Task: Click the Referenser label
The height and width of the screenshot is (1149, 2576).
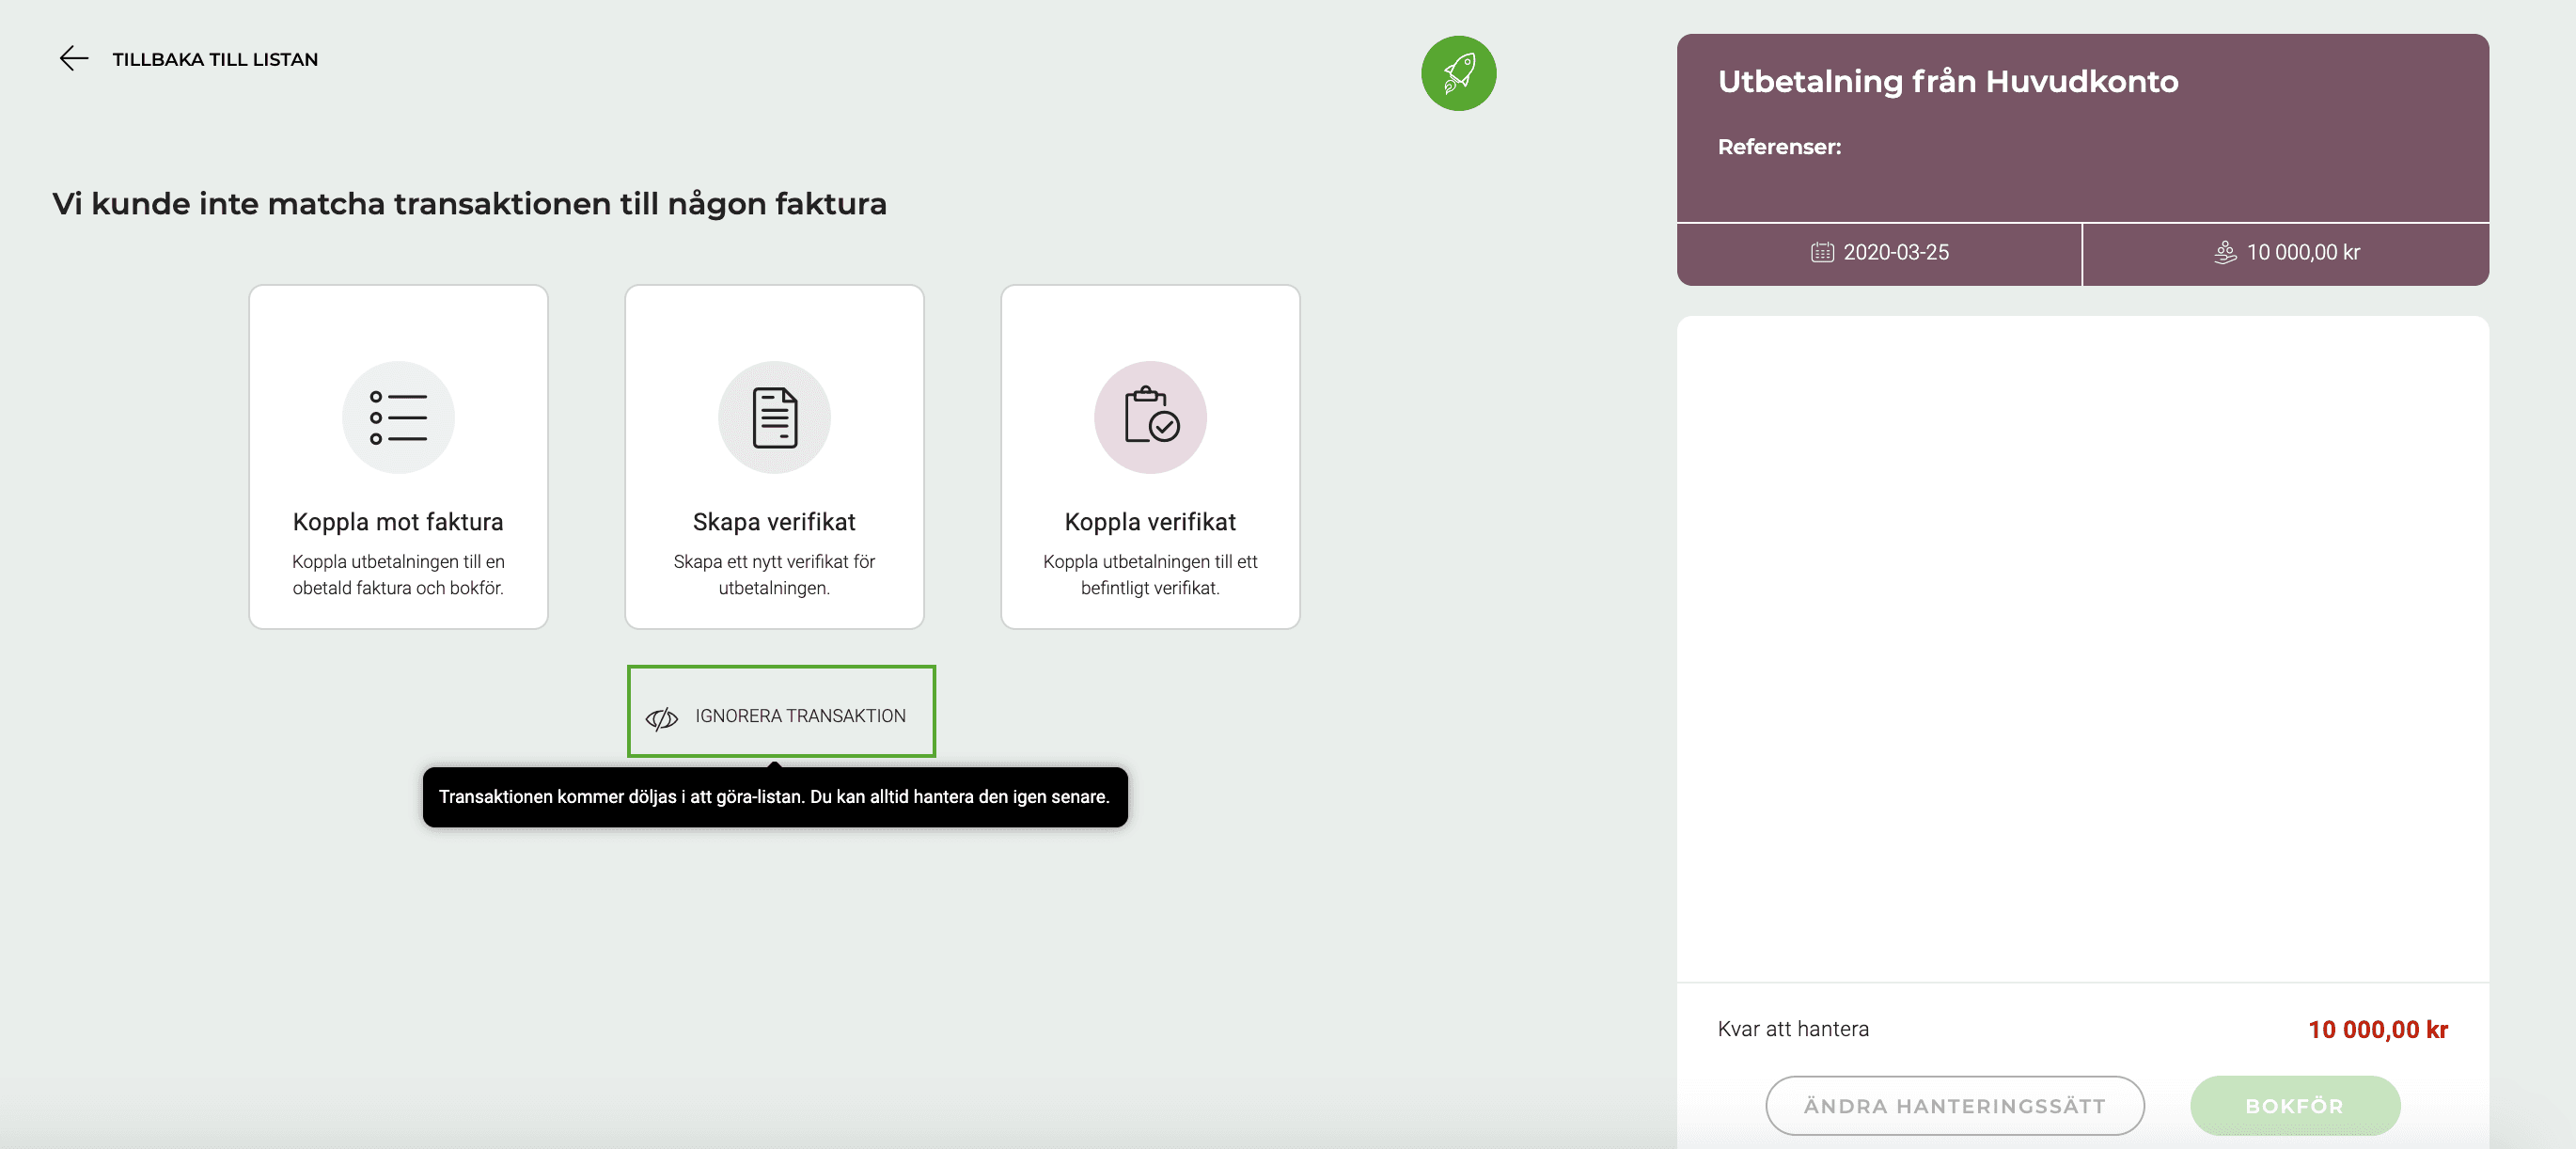Action: point(1779,147)
